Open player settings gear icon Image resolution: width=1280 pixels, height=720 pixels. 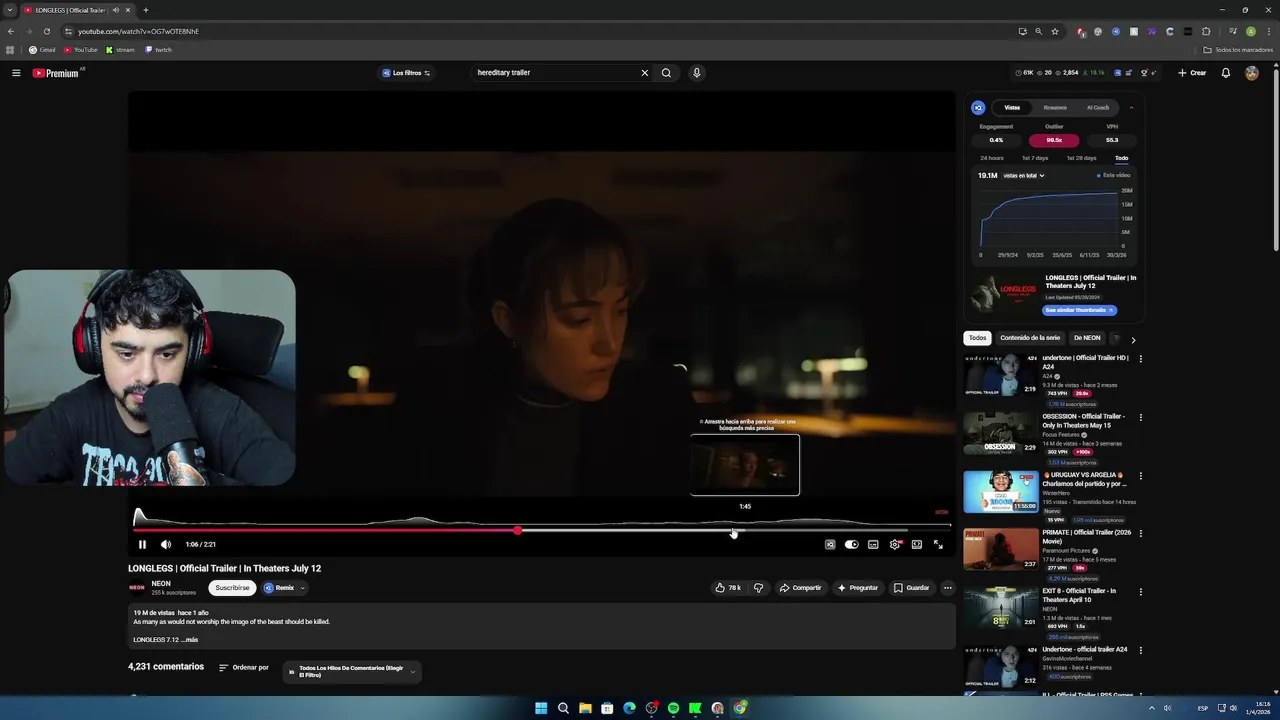click(x=895, y=544)
